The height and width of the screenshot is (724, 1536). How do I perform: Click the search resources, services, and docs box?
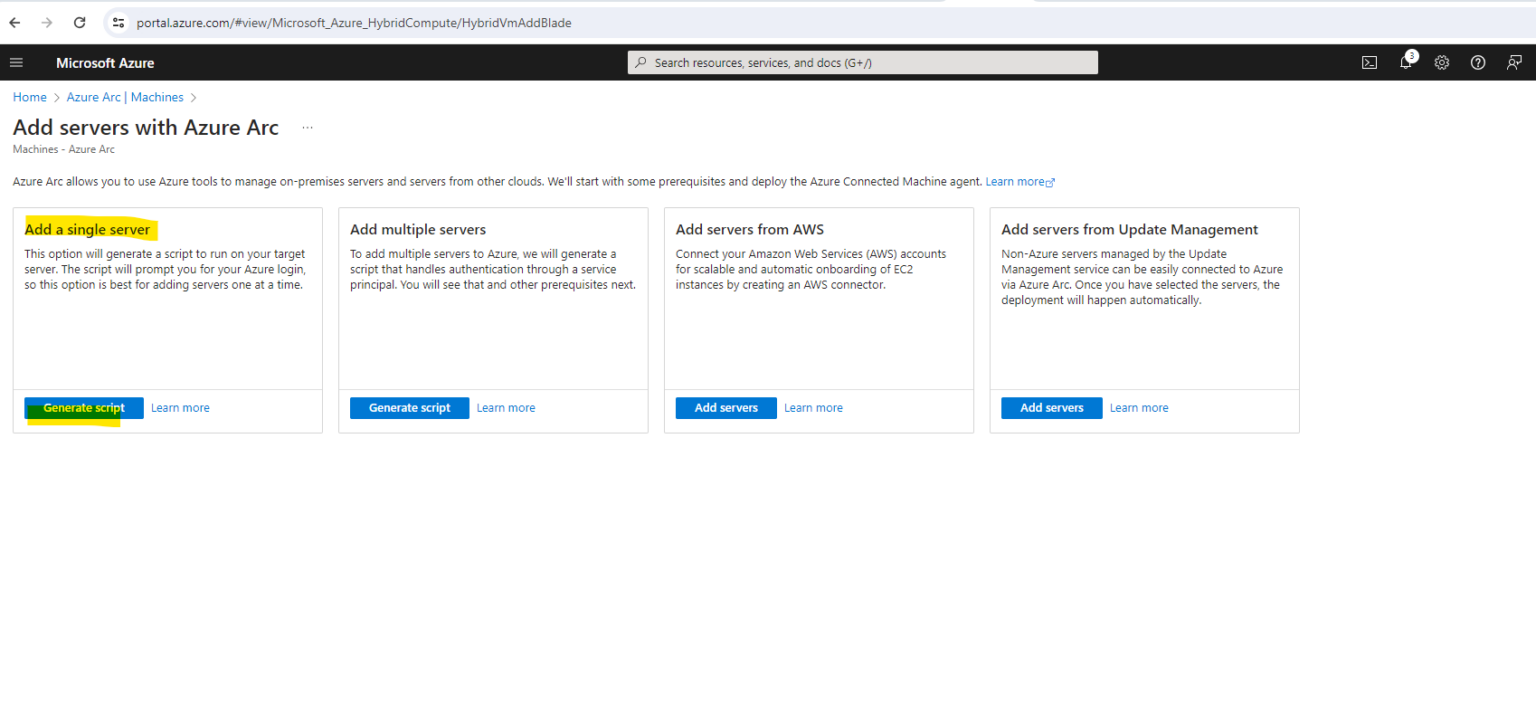click(x=862, y=63)
